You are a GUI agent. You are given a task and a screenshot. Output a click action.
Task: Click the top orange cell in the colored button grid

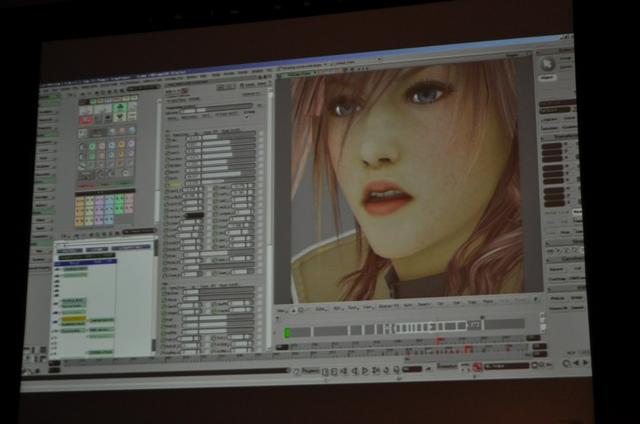pos(79,202)
